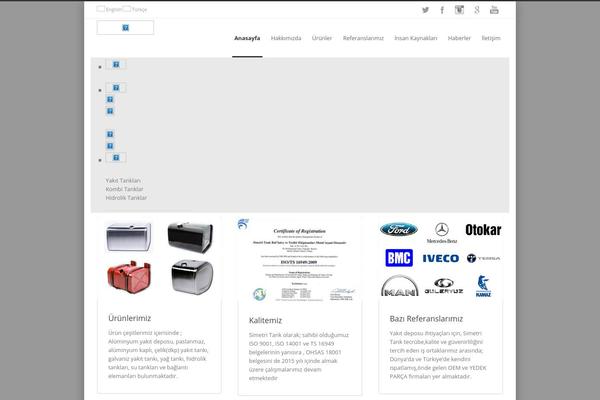The width and height of the screenshot is (600, 400).
Task: Click the Certificate of Registration image
Action: (x=300, y=261)
